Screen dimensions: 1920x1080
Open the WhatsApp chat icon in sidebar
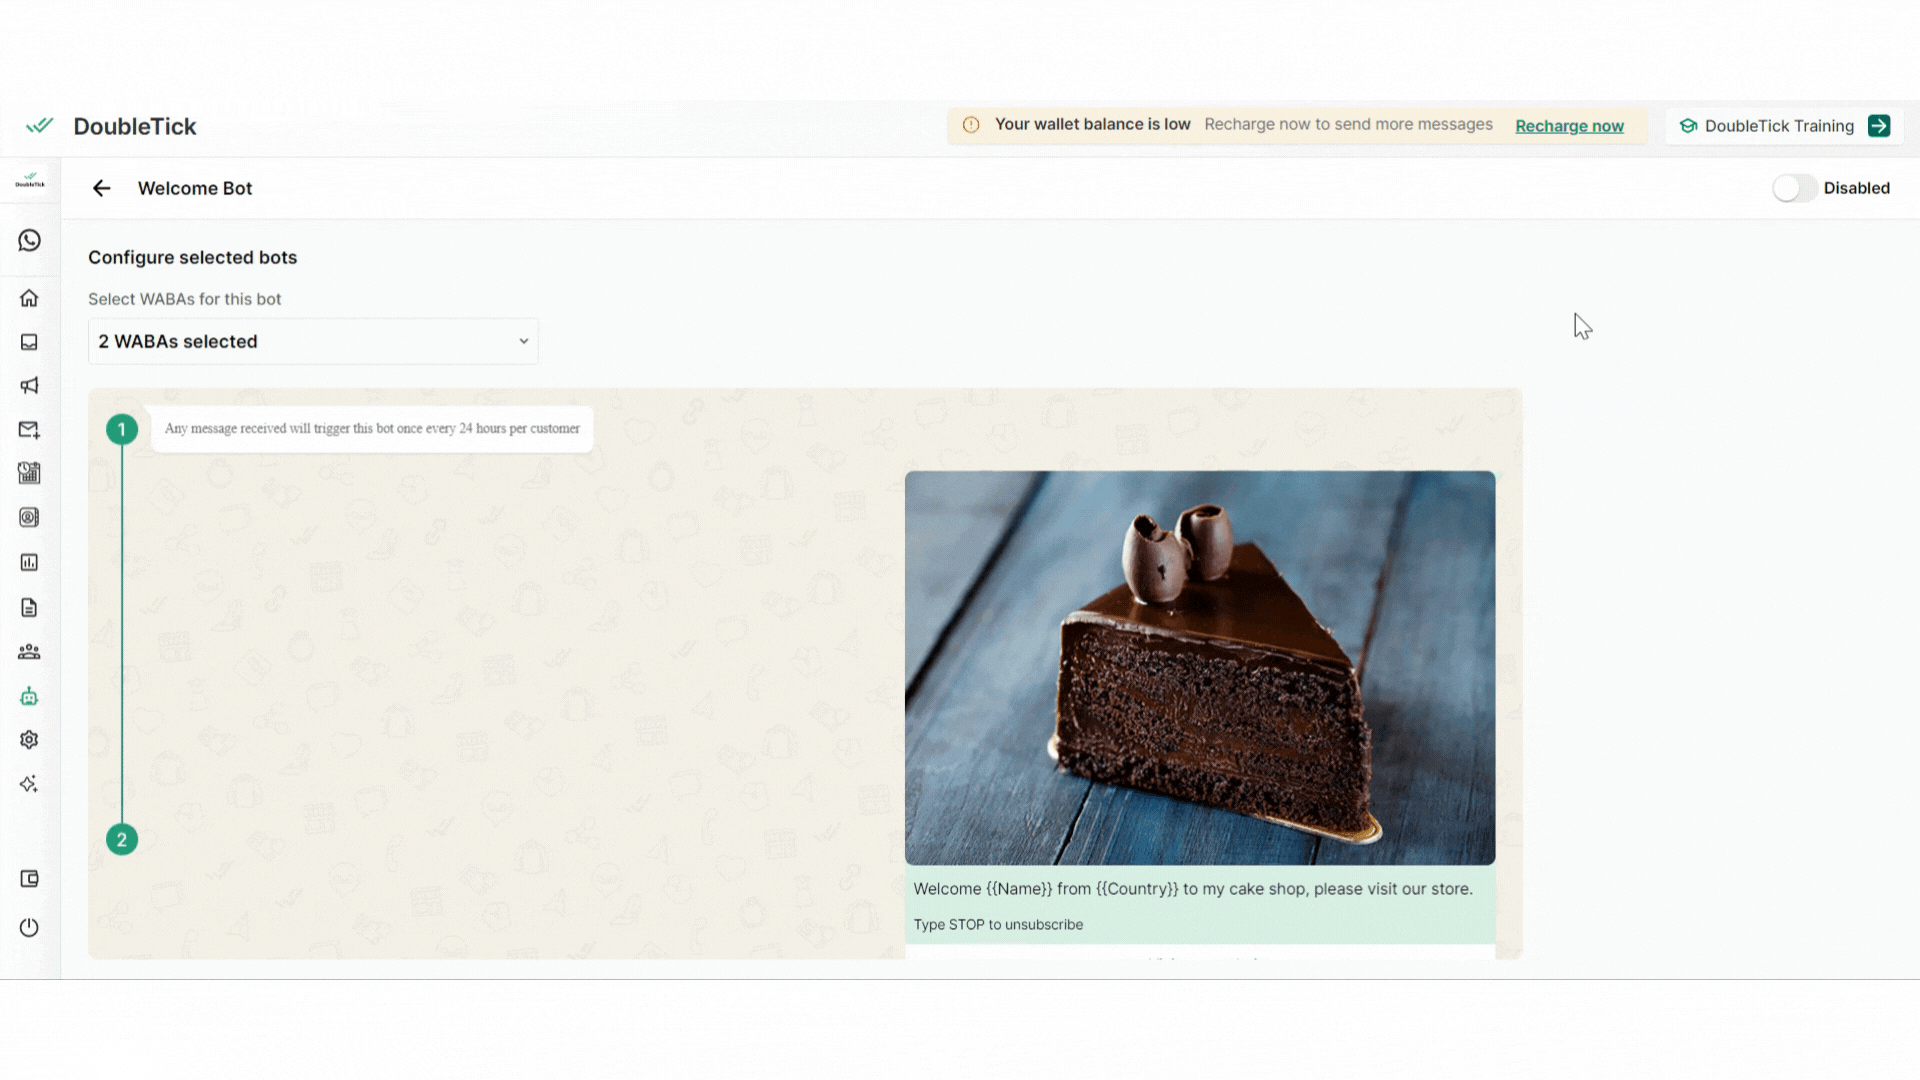[x=29, y=241]
